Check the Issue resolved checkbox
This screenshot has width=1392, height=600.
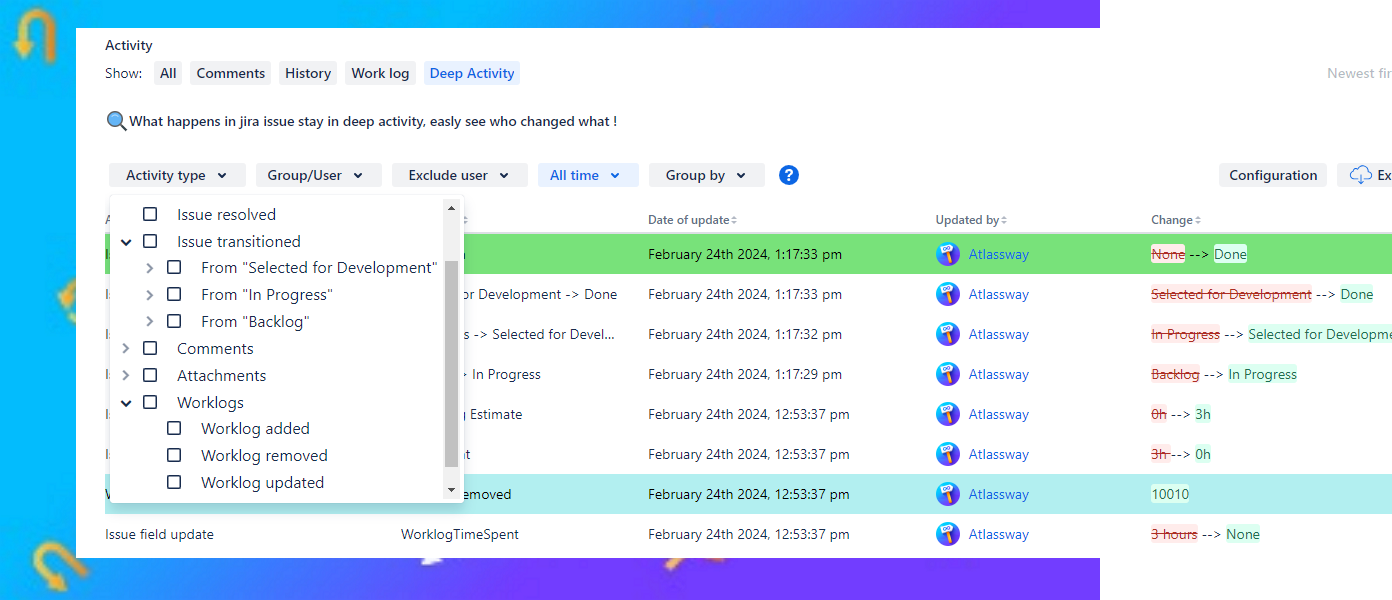[150, 214]
